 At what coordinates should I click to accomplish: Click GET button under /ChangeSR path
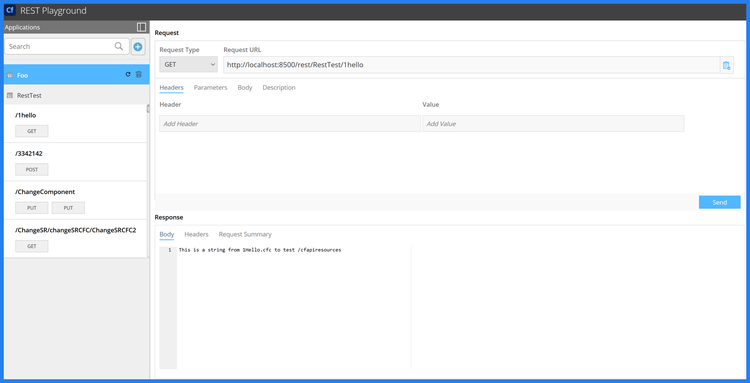point(32,246)
